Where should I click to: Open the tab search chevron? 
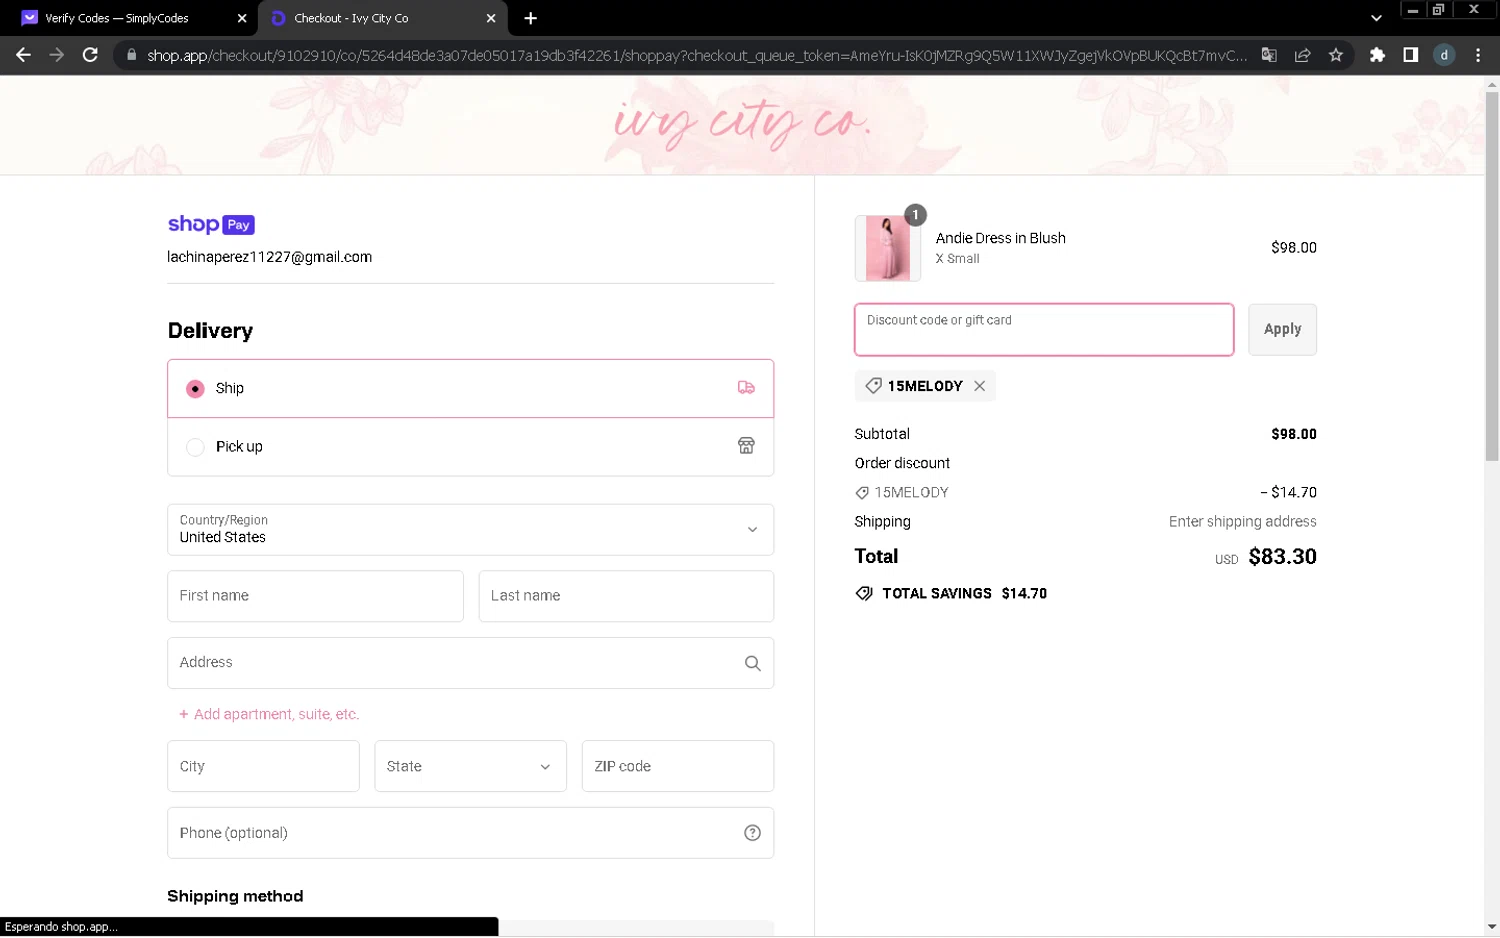pyautogui.click(x=1376, y=18)
